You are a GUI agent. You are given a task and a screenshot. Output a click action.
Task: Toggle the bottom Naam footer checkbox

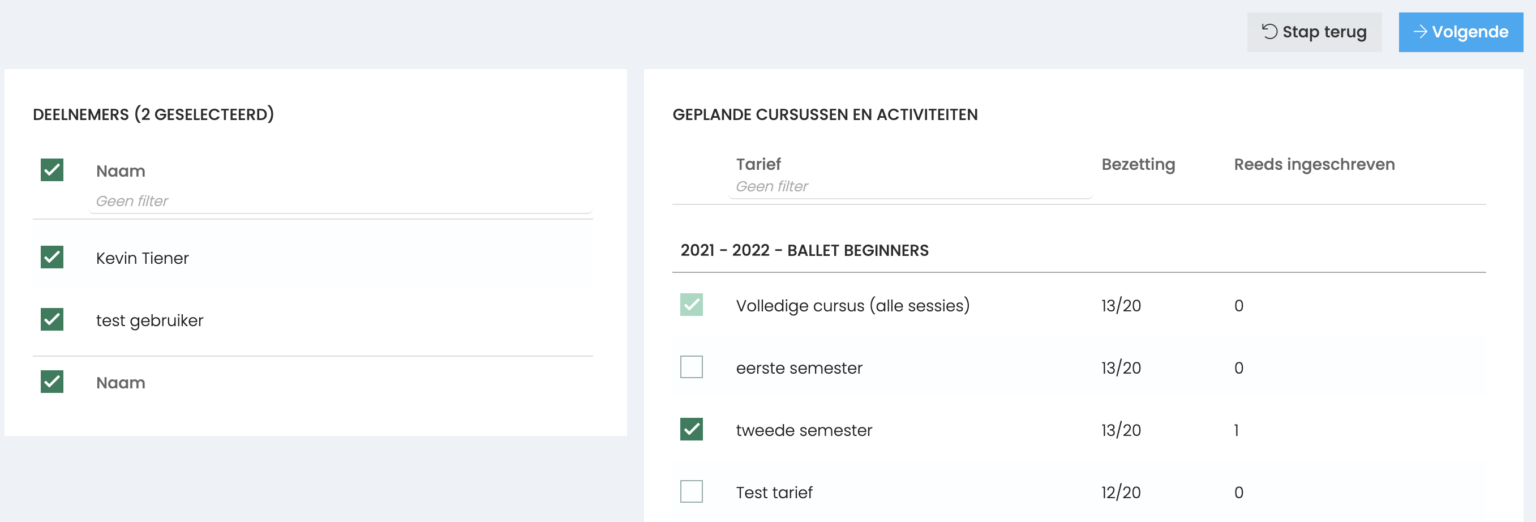click(52, 382)
